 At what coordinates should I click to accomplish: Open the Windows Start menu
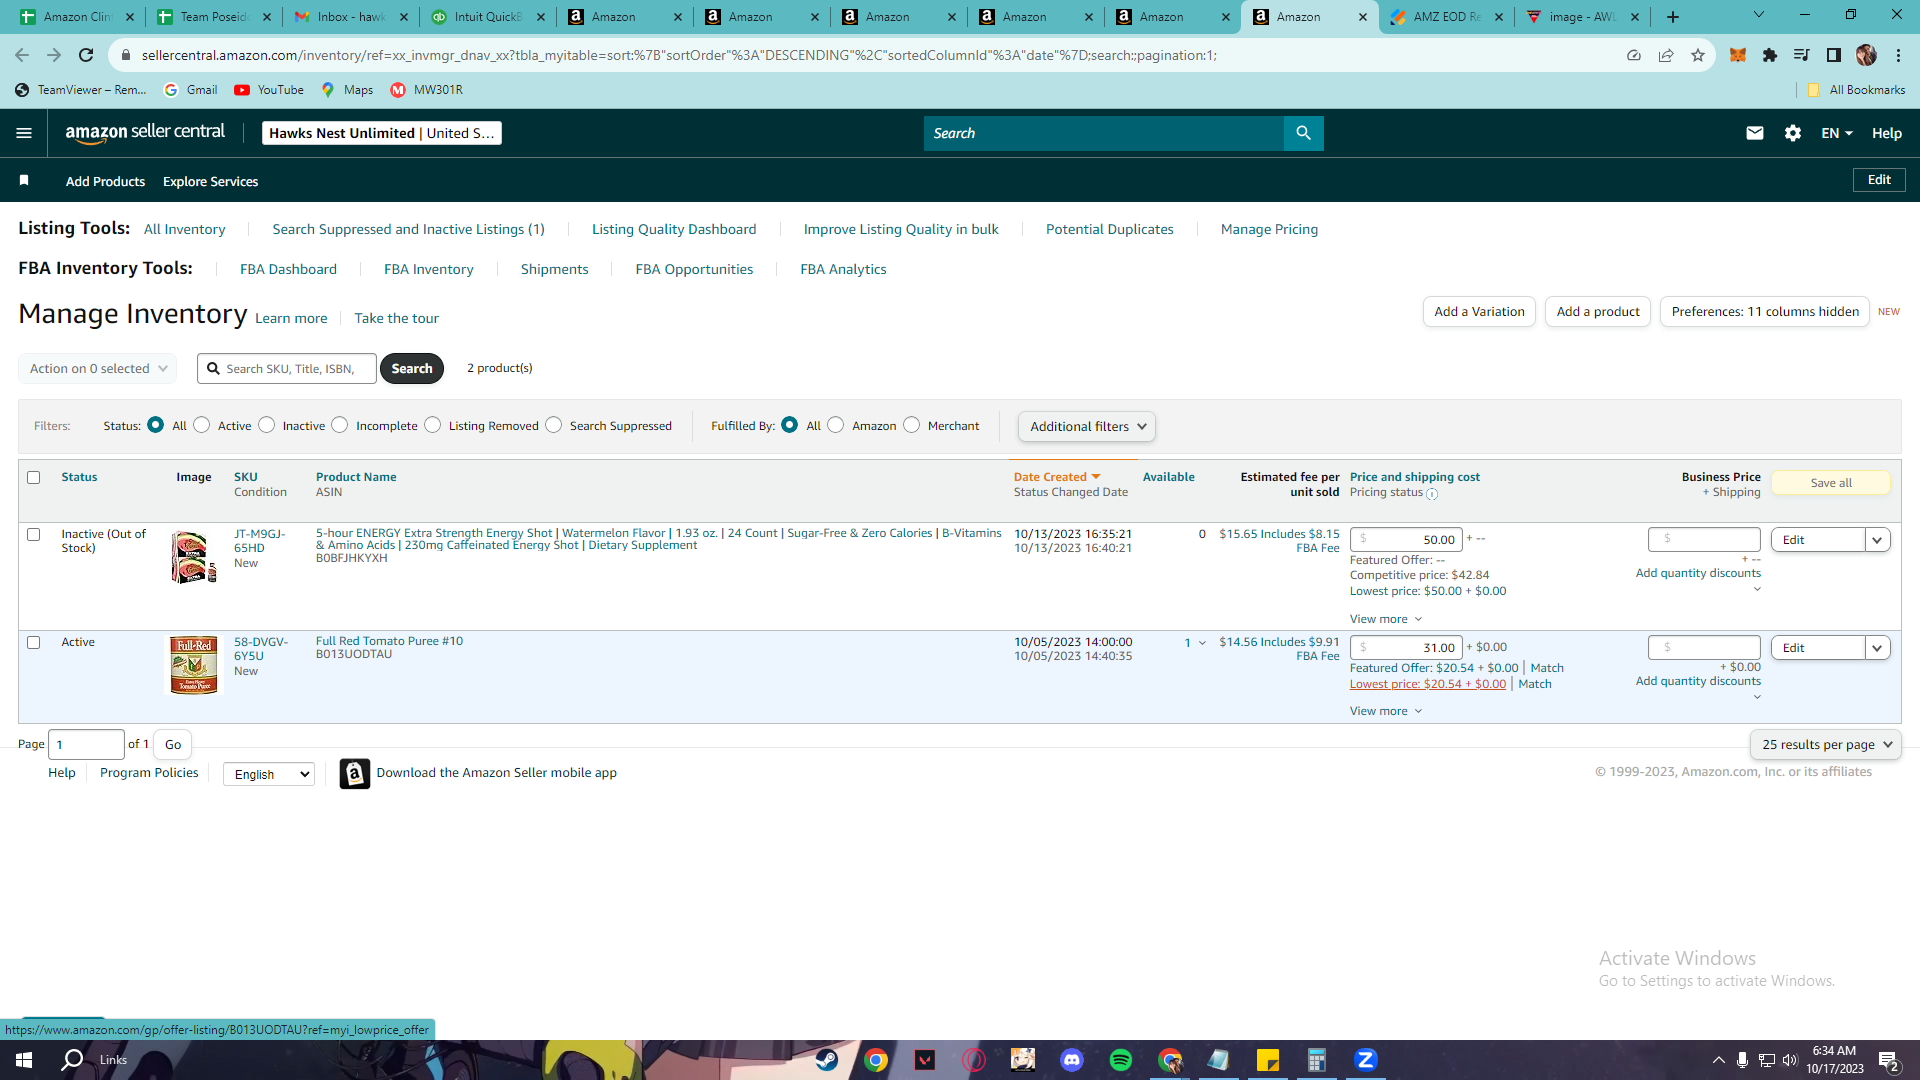click(x=24, y=1060)
